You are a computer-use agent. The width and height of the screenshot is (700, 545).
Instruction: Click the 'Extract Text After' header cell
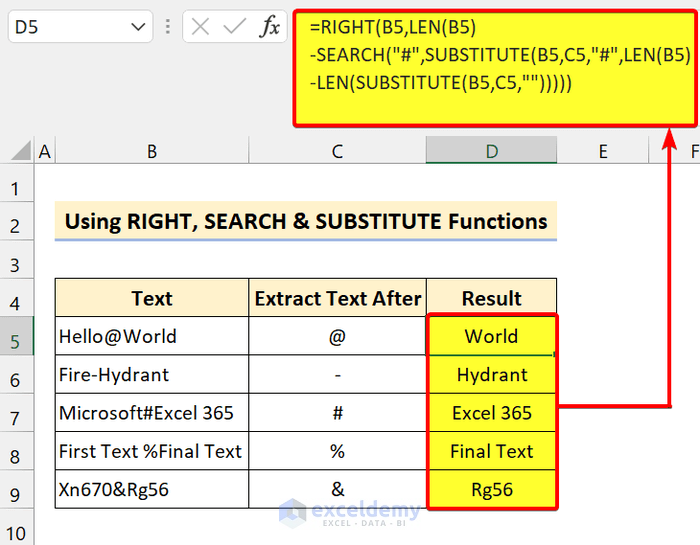pyautogui.click(x=338, y=298)
